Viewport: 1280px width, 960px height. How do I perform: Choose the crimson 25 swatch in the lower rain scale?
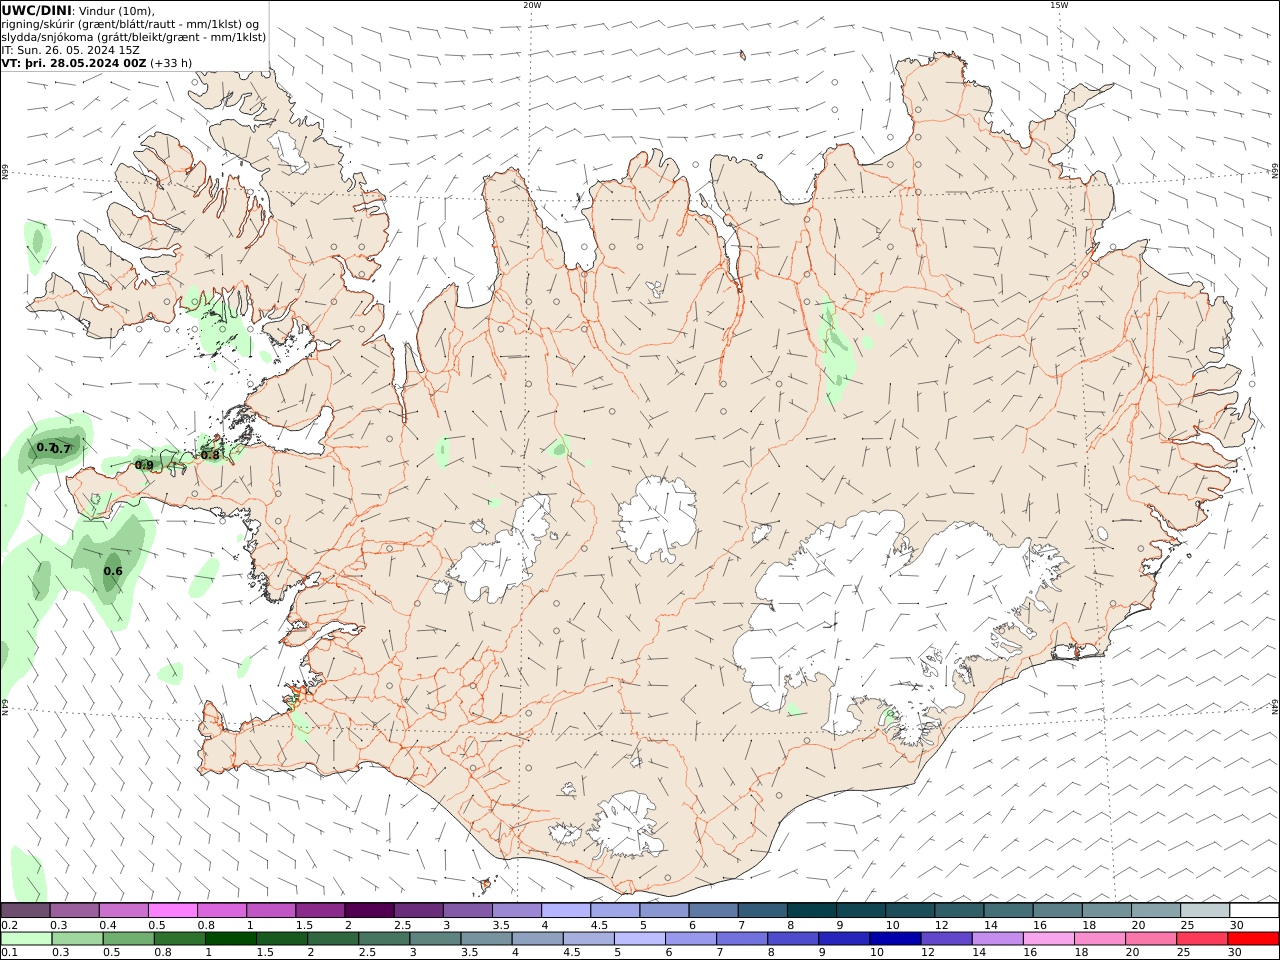[1202, 939]
